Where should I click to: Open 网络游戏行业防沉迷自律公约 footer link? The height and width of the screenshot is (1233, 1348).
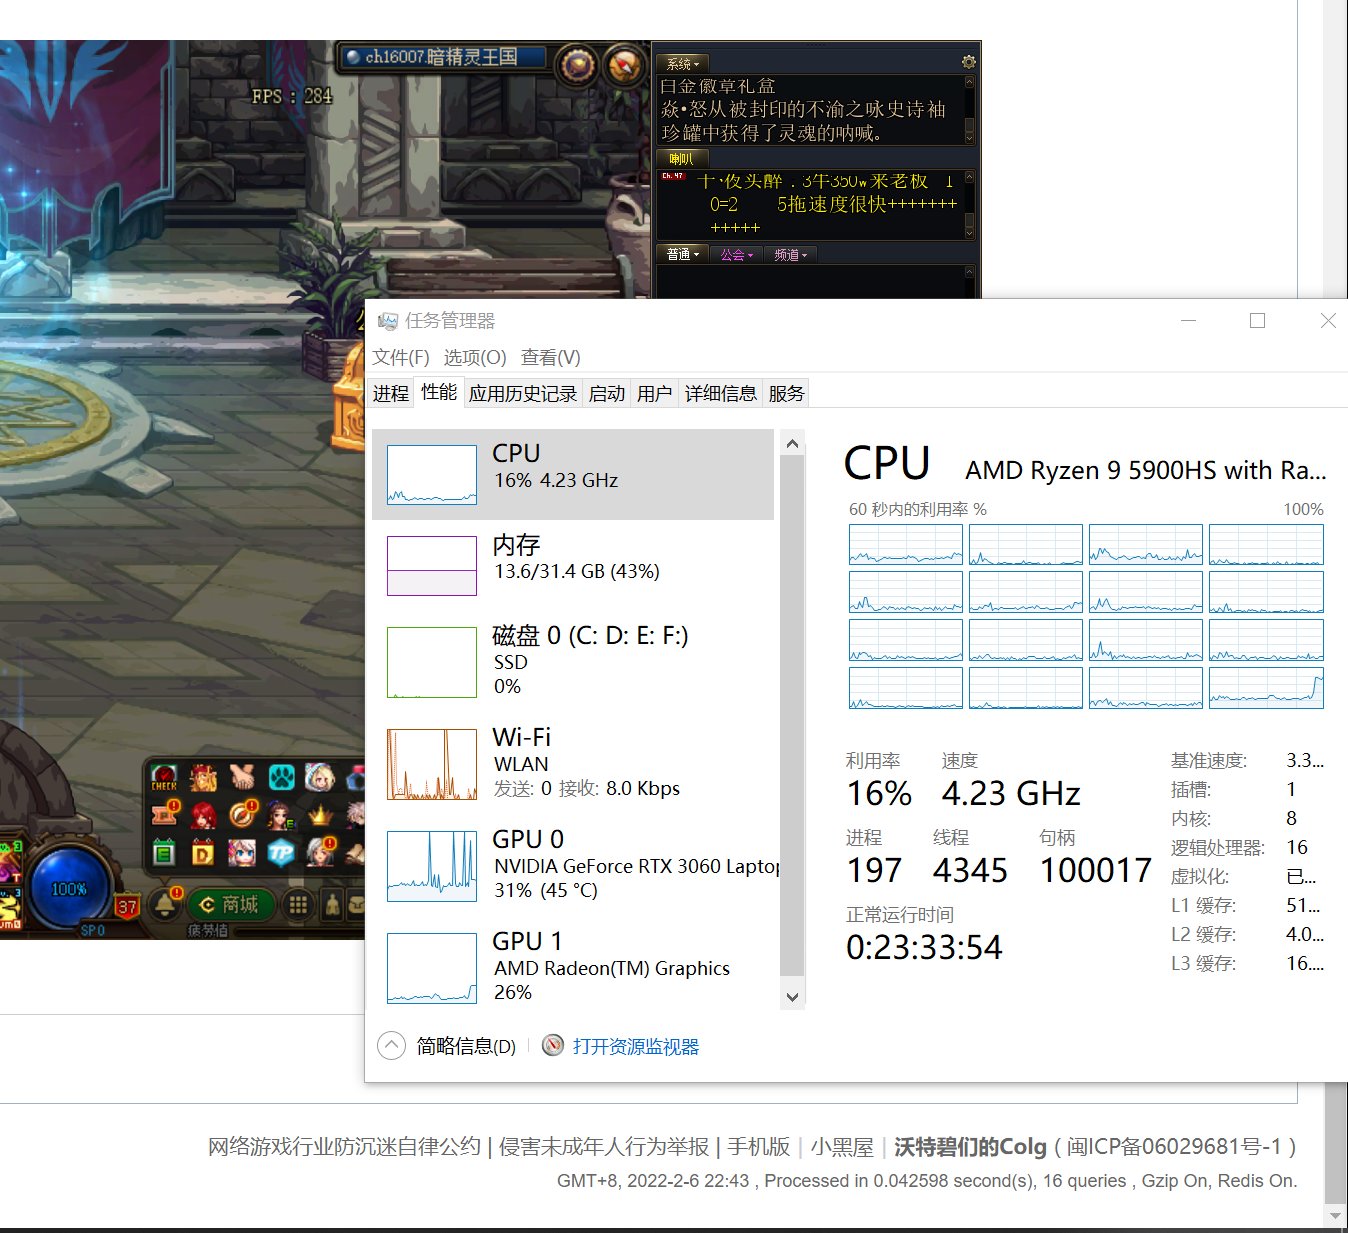[x=344, y=1146]
